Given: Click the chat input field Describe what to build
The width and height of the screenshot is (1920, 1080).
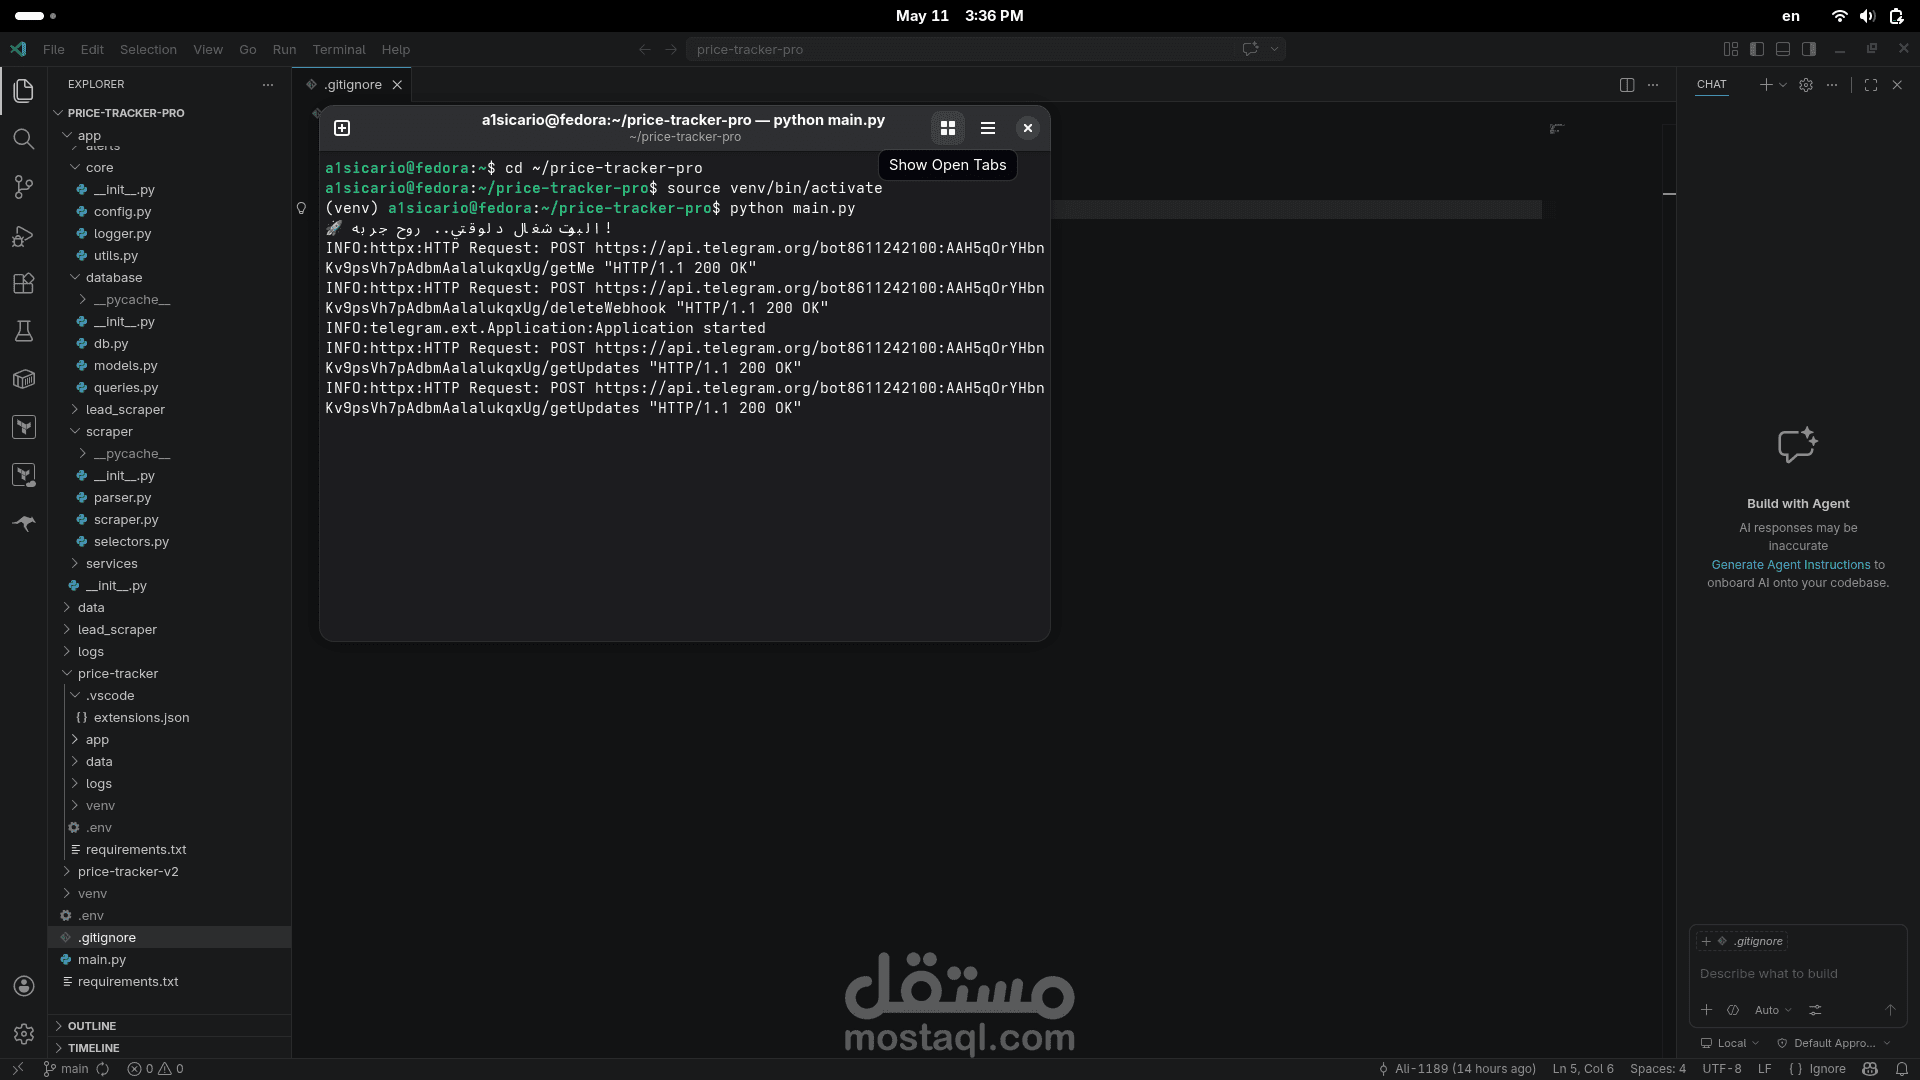Looking at the screenshot, I should (1798, 974).
